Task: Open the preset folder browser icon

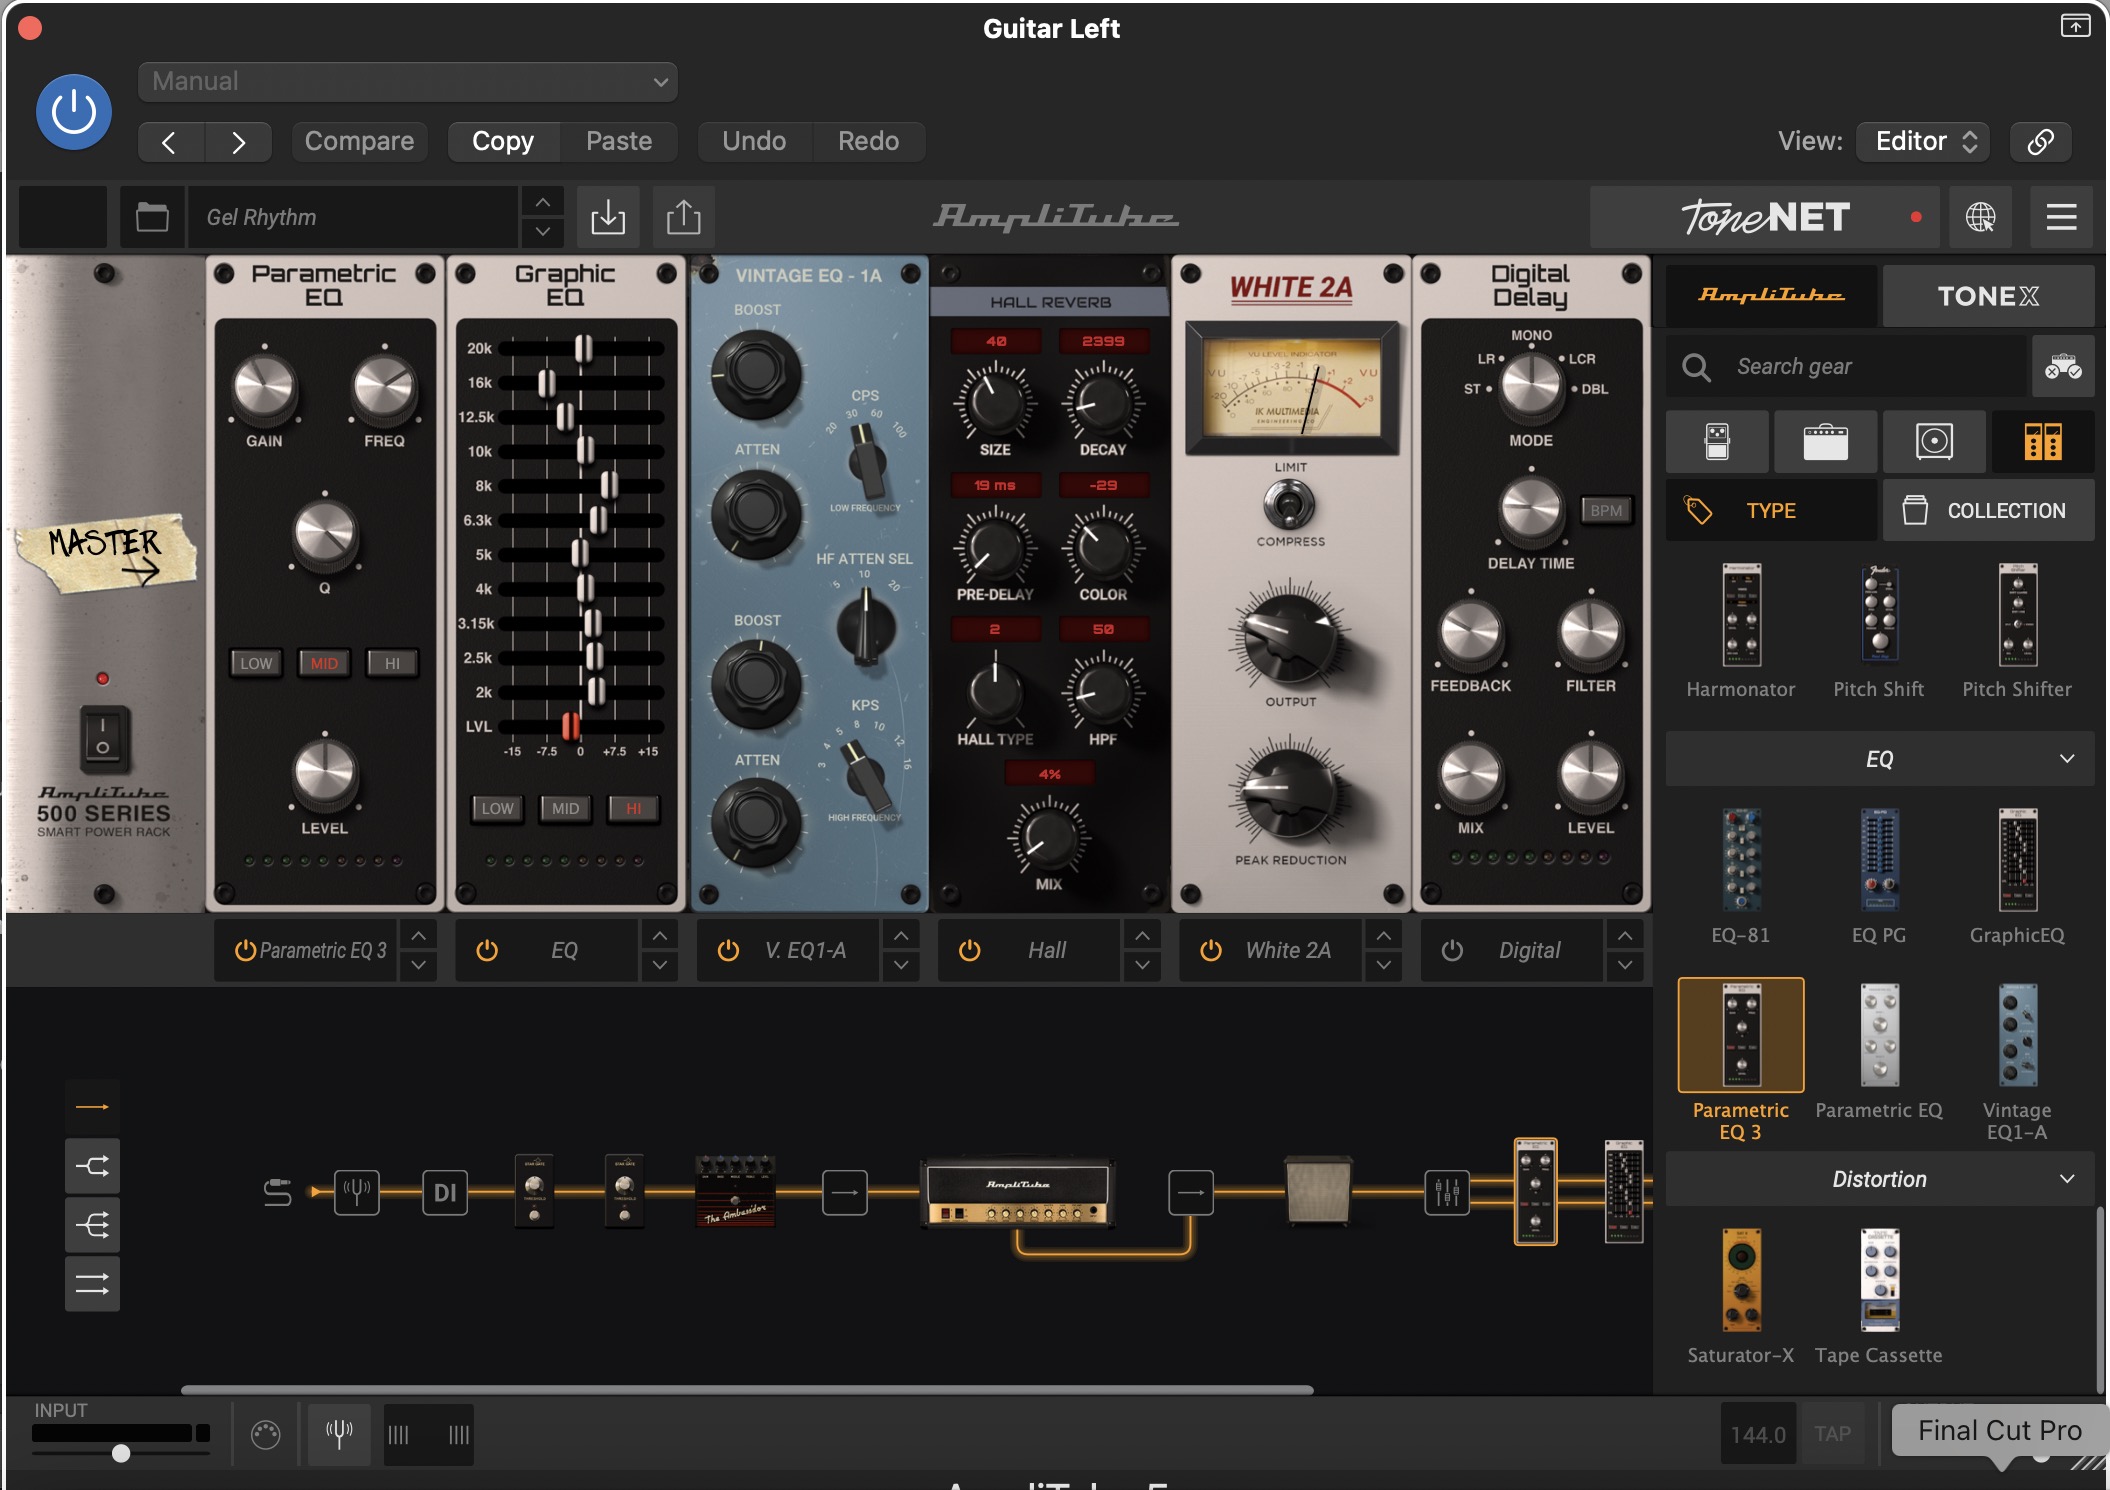Action: click(x=152, y=217)
